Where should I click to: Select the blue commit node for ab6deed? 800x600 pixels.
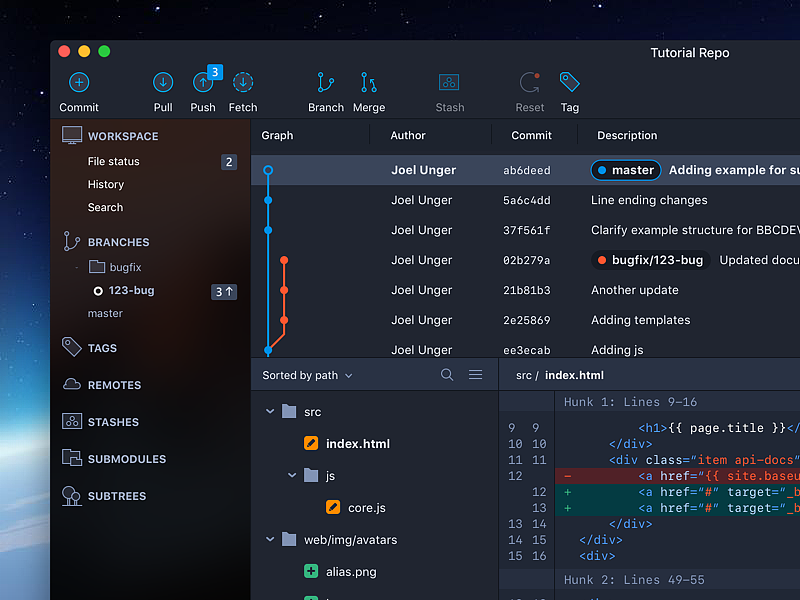(x=268, y=170)
